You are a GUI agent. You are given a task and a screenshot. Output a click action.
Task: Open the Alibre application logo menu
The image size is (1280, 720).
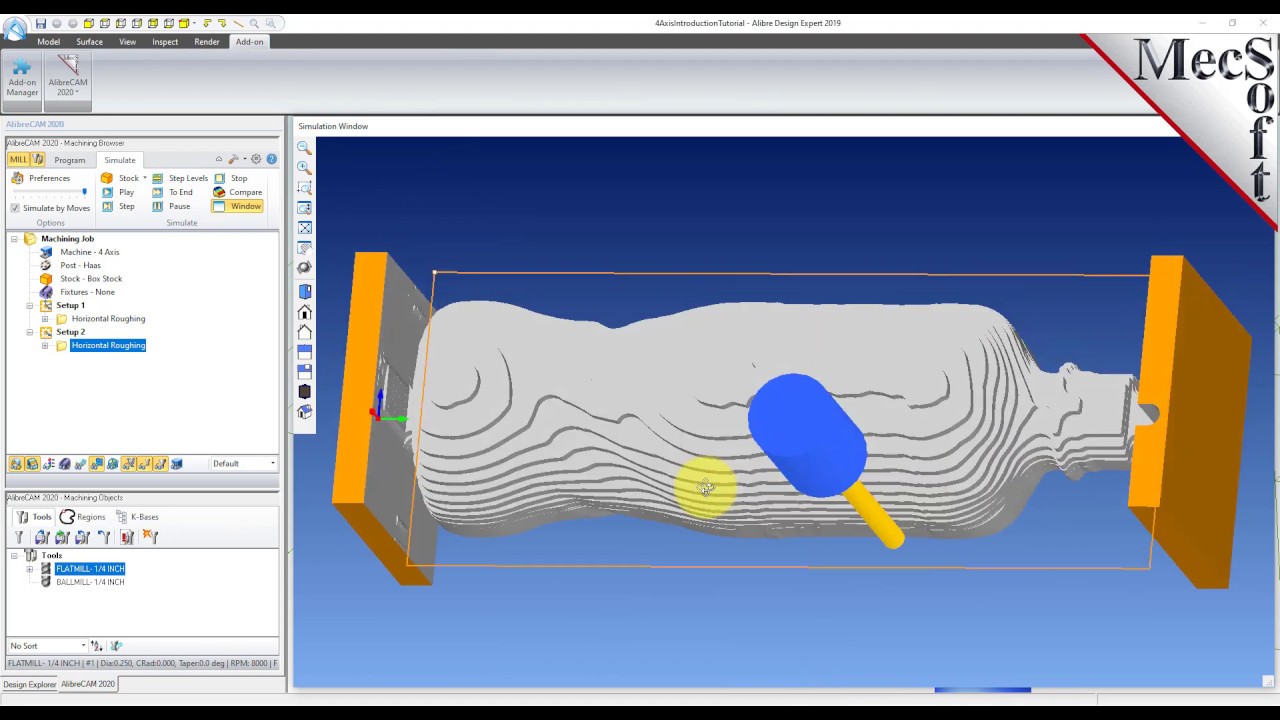coord(14,29)
